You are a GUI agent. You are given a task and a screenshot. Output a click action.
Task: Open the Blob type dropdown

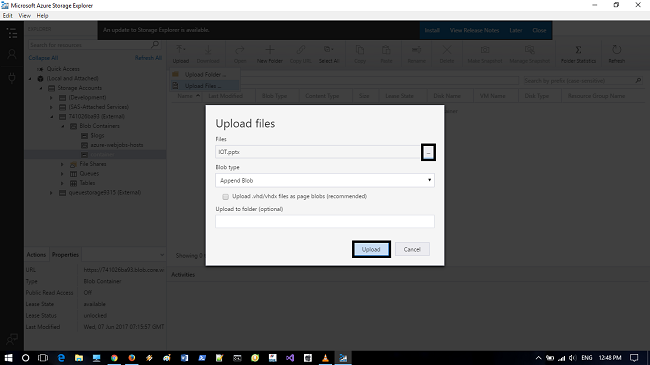(325, 180)
